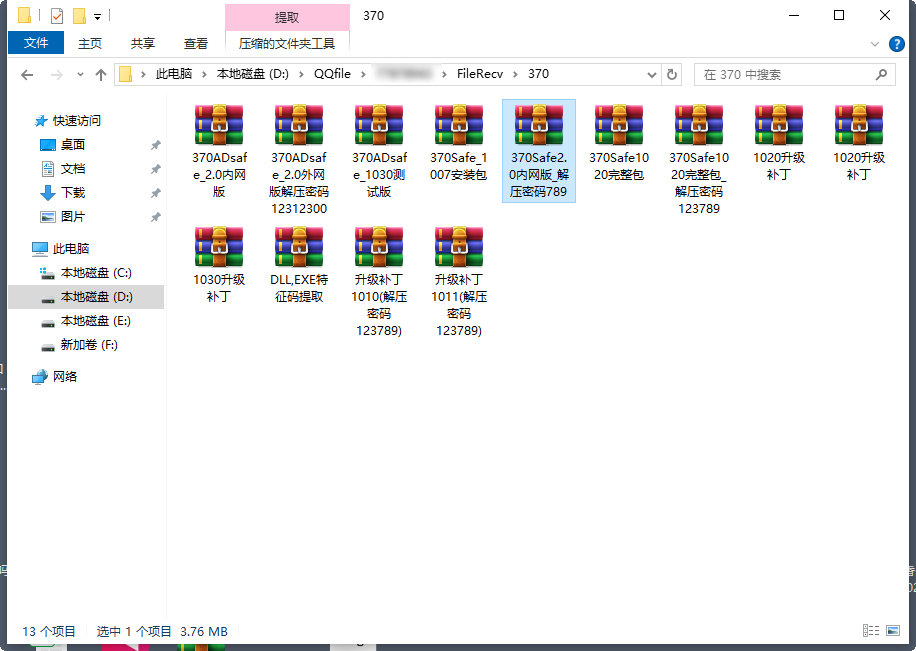Select the 370Safe1020完整包 archive icon
This screenshot has height=651, width=916.
(x=619, y=124)
